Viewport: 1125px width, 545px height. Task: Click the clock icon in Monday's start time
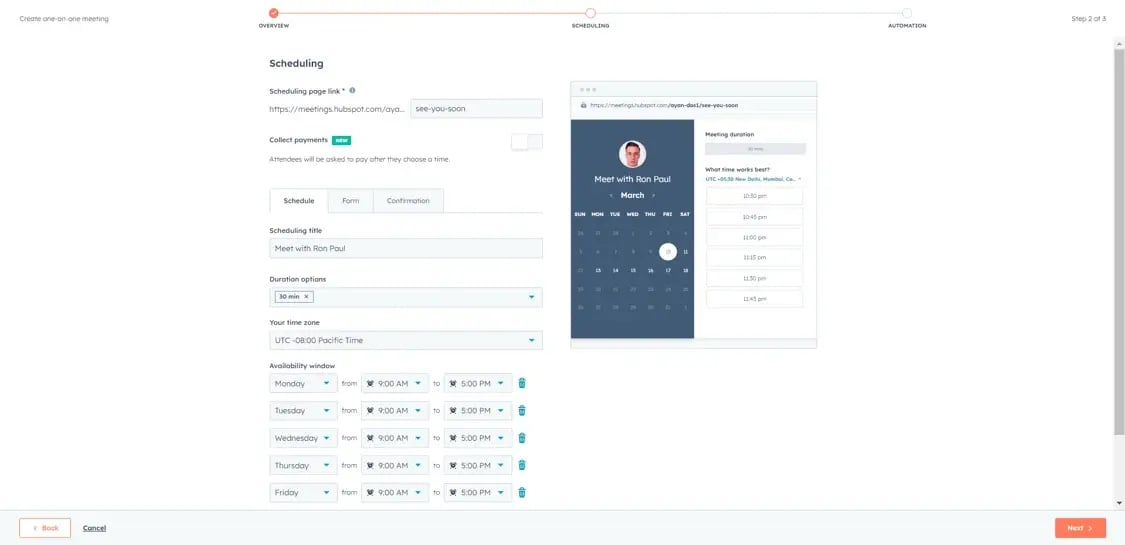click(x=370, y=384)
